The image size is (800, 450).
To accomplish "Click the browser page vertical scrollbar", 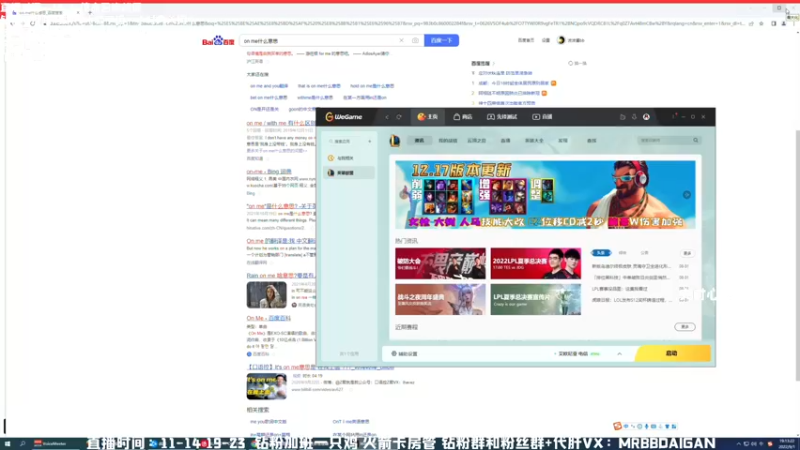I will [x=797, y=255].
